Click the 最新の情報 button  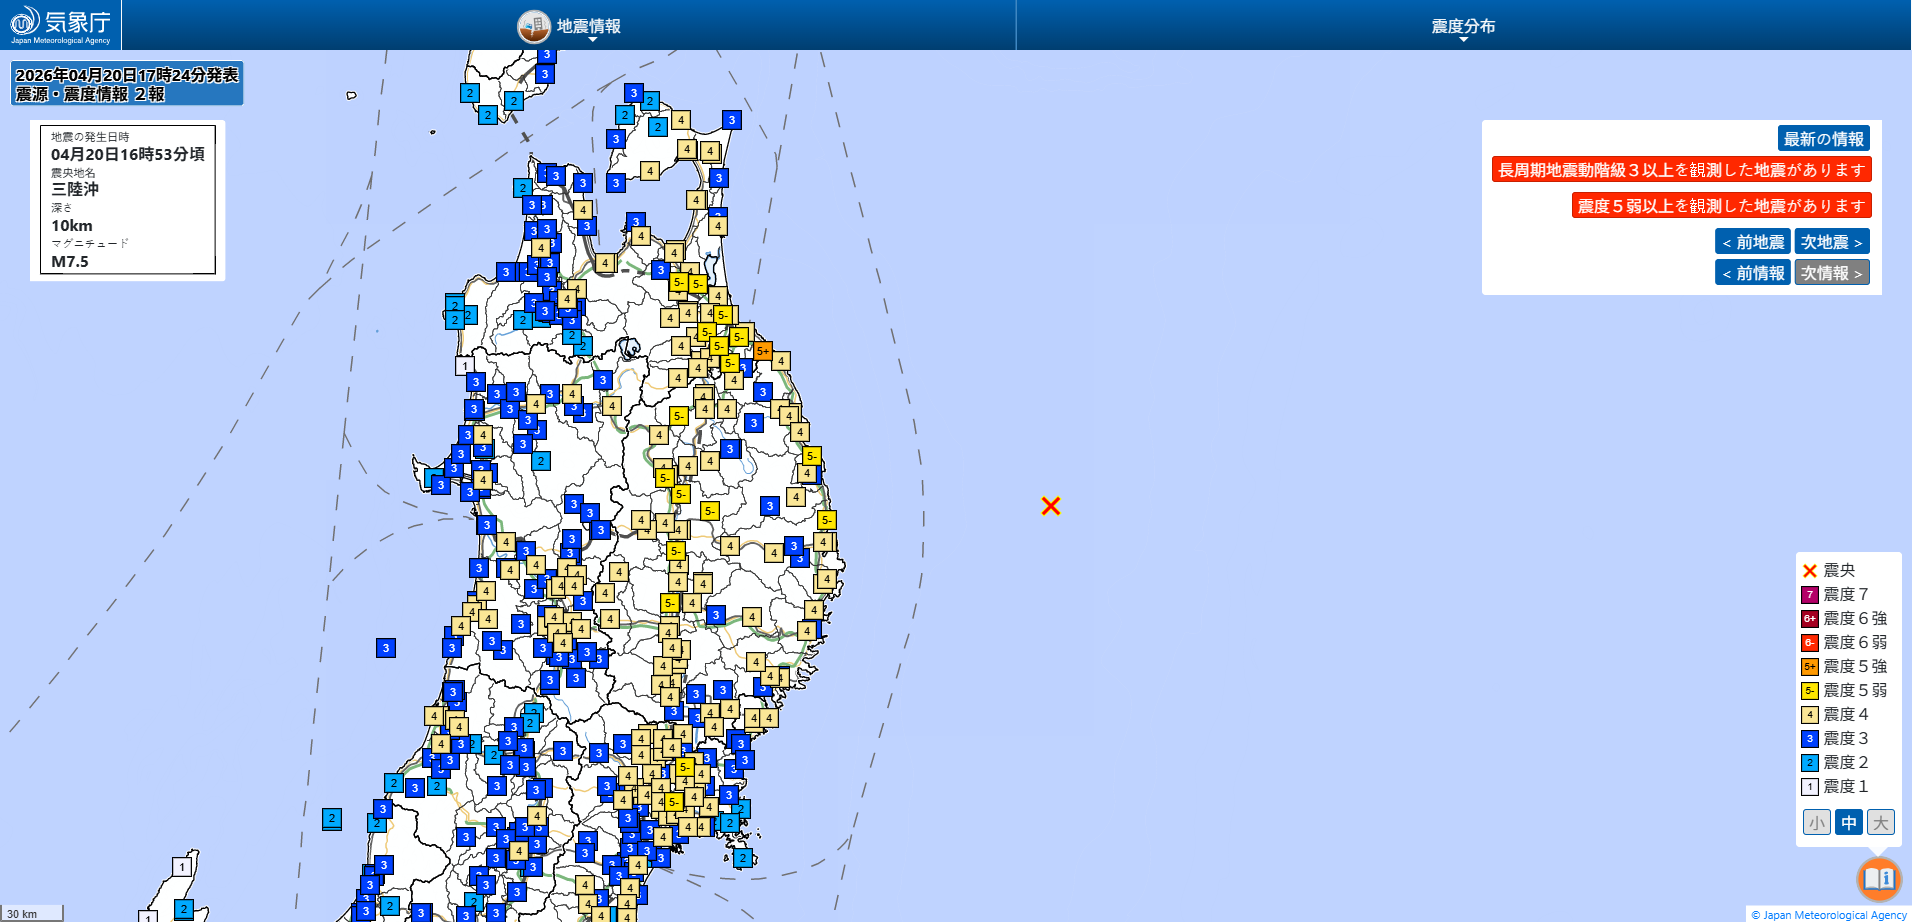coord(1823,139)
